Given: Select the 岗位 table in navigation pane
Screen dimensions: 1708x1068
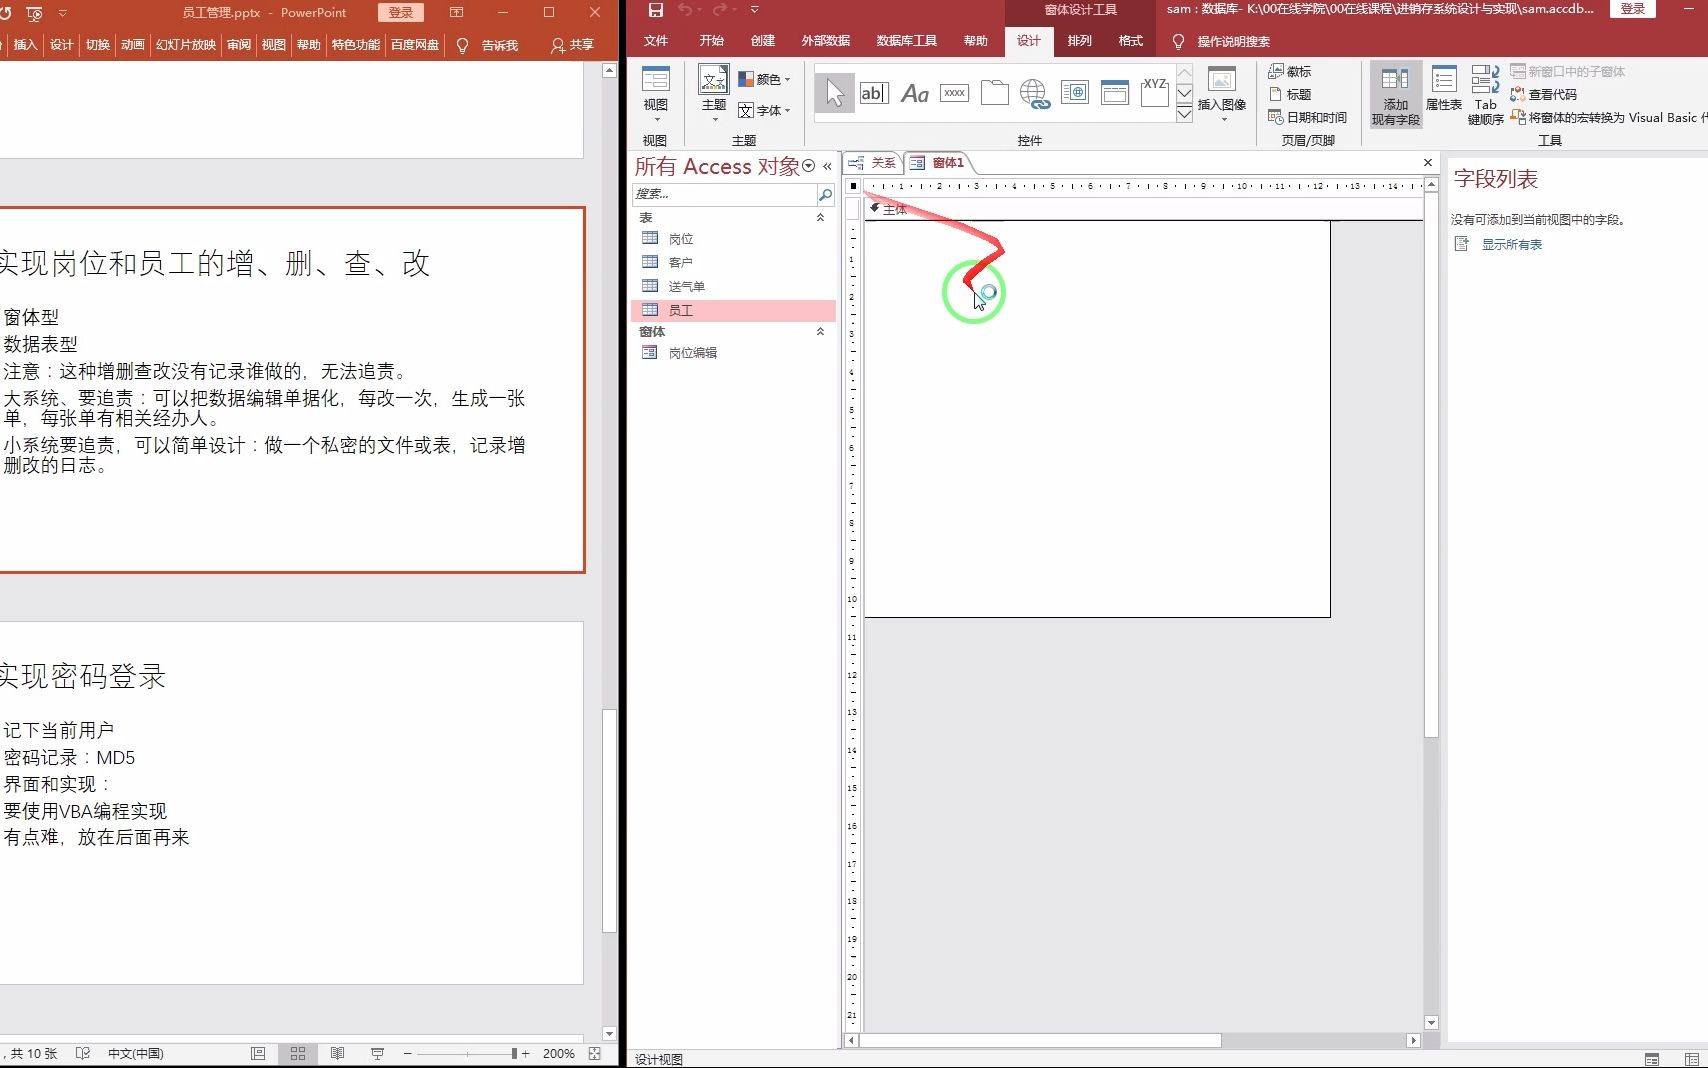Looking at the screenshot, I should pyautogui.click(x=735, y=239).
